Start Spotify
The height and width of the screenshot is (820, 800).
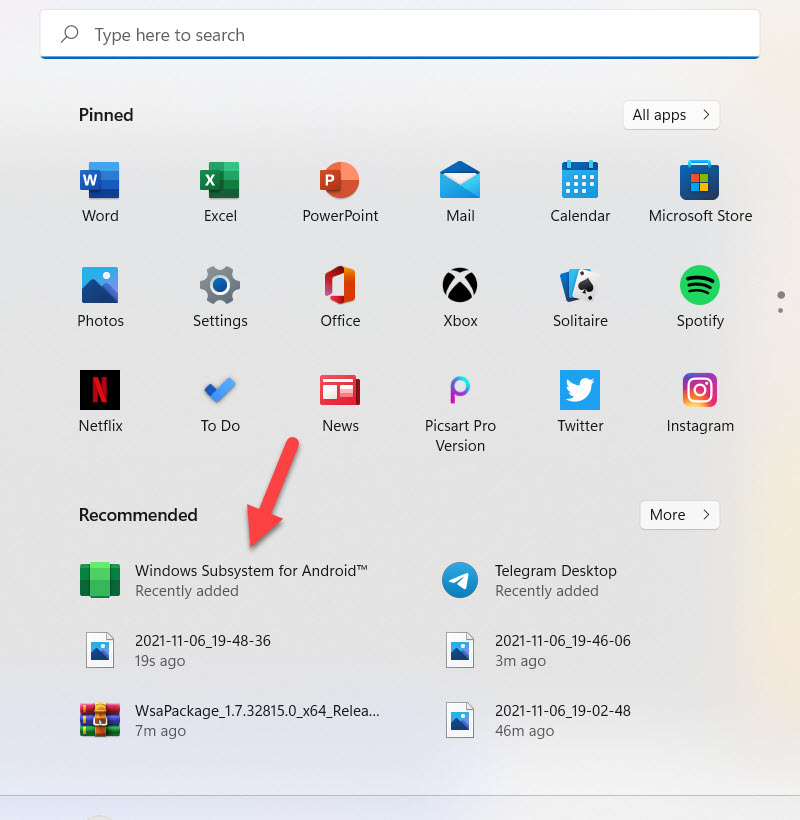click(x=700, y=295)
